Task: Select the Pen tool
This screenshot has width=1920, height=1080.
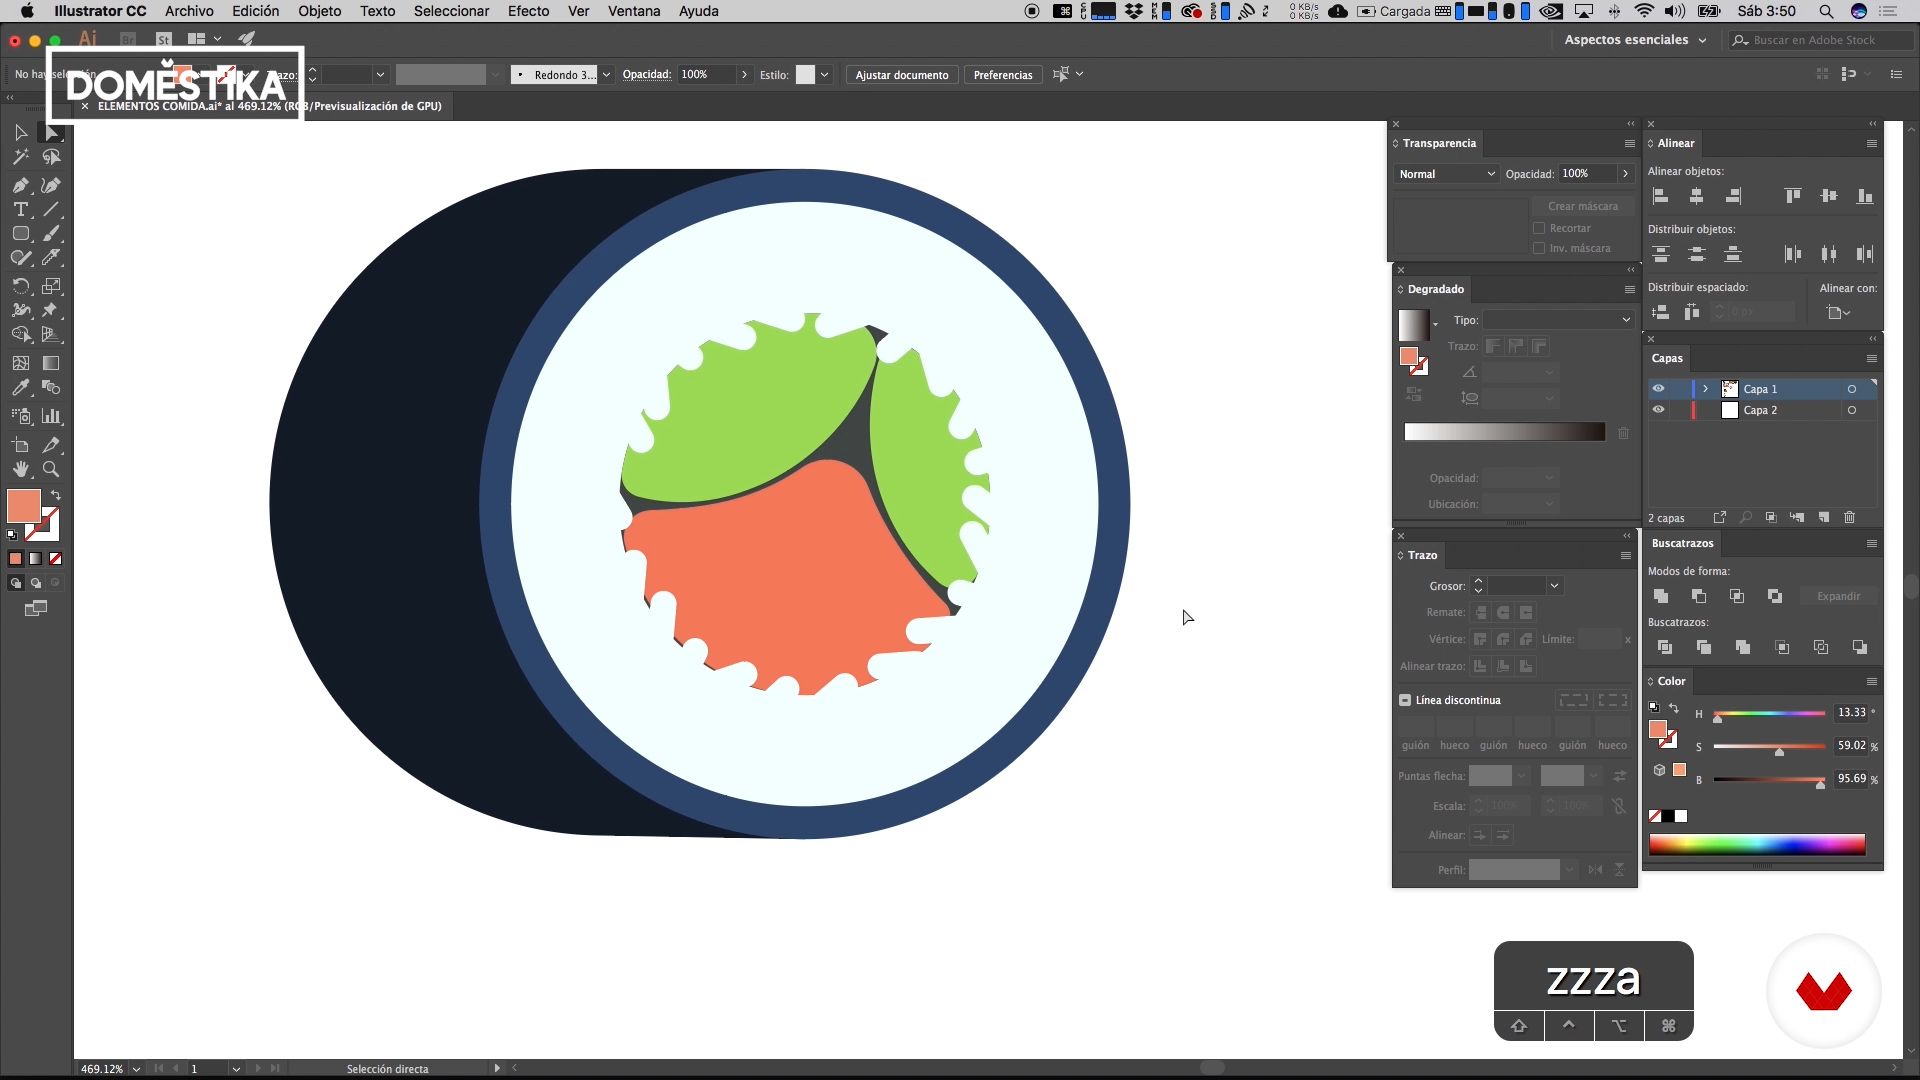Action: click(20, 185)
